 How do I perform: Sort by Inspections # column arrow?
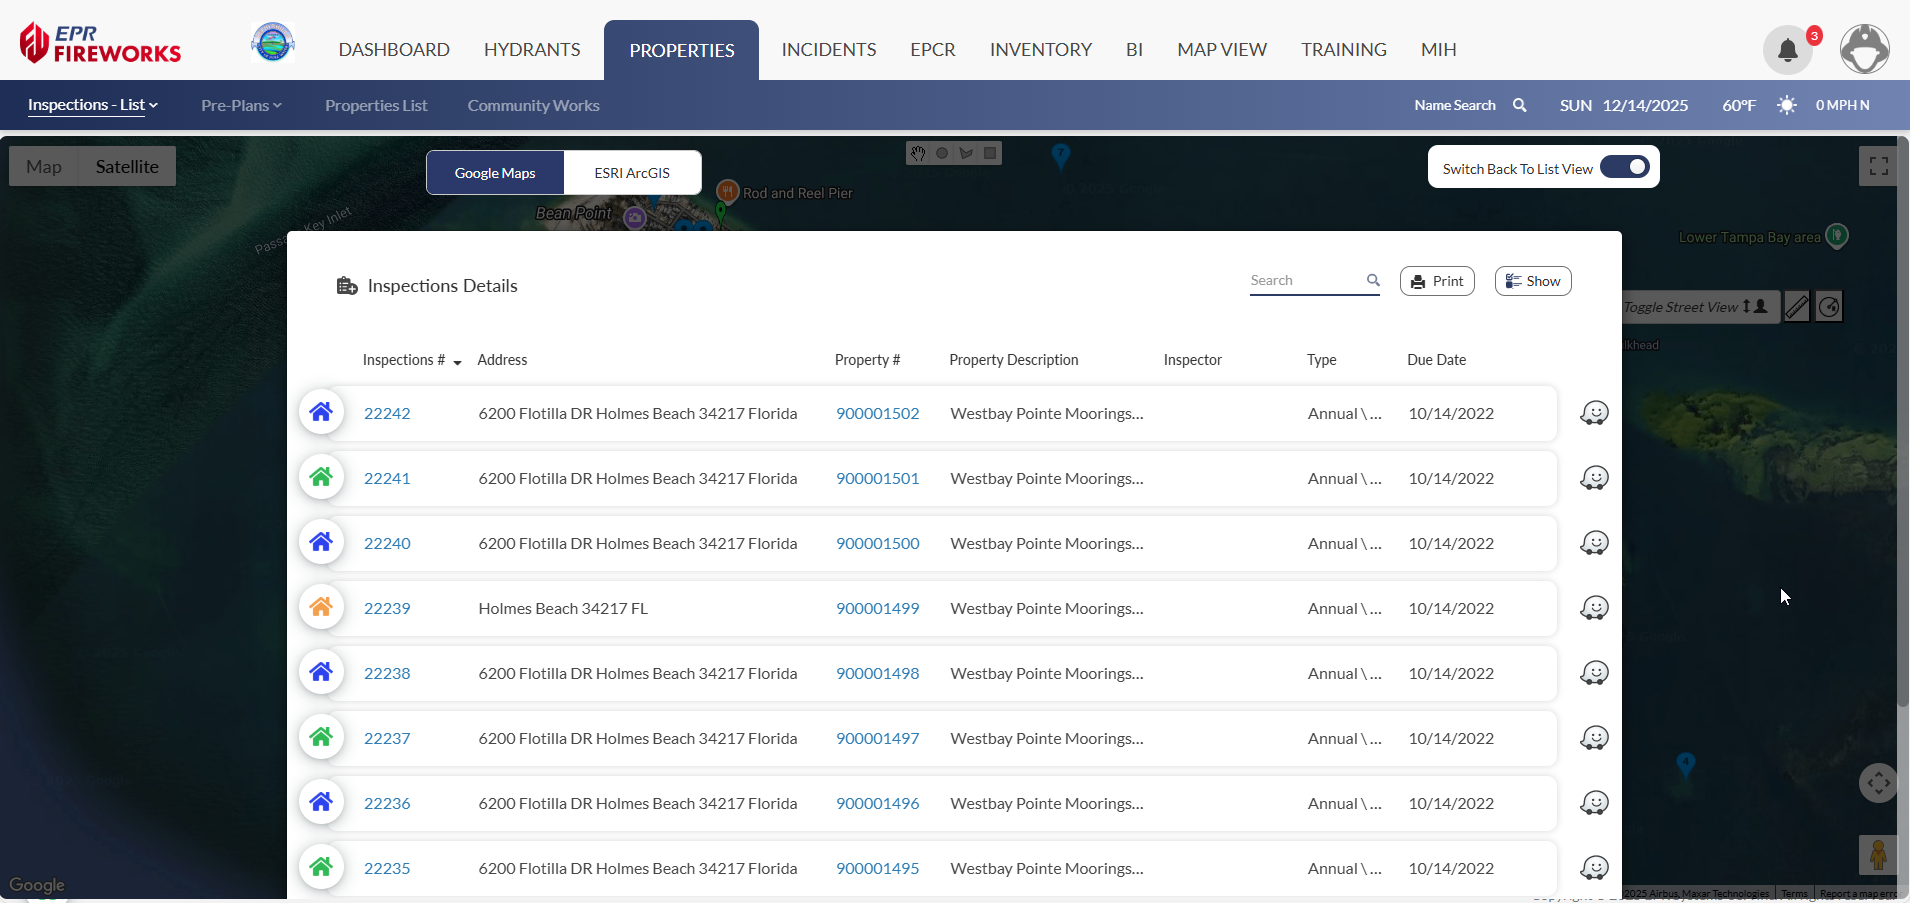pos(457,362)
